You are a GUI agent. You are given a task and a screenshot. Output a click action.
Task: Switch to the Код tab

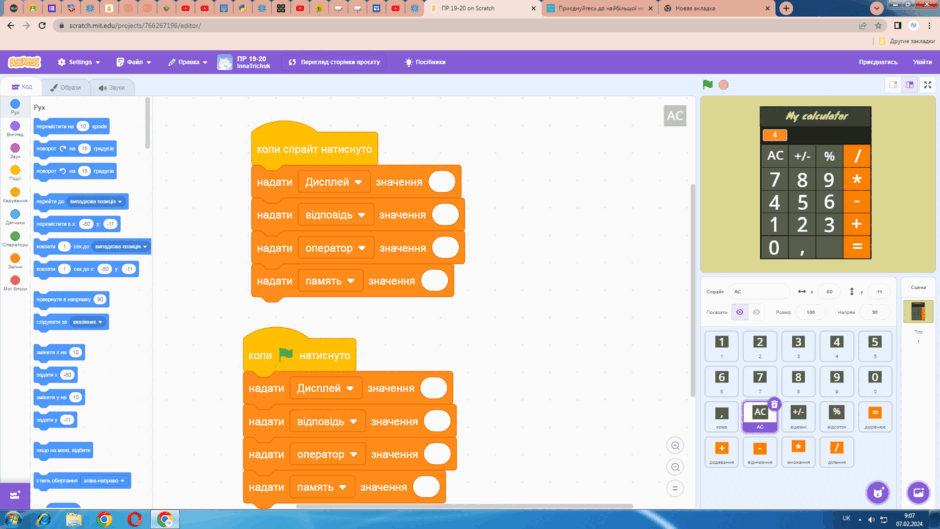[22, 87]
